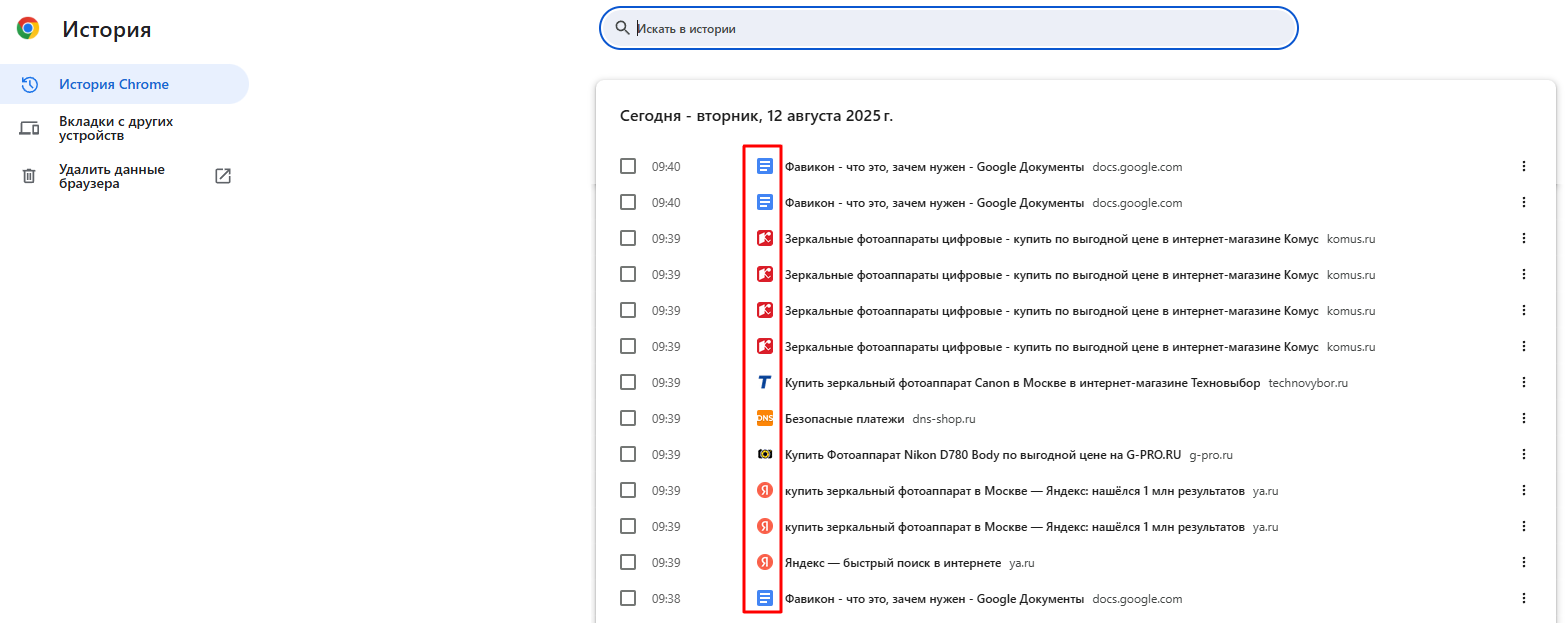1568x623 pixels.
Task: Check the 09:38 Google Документы entry
Action: point(628,598)
